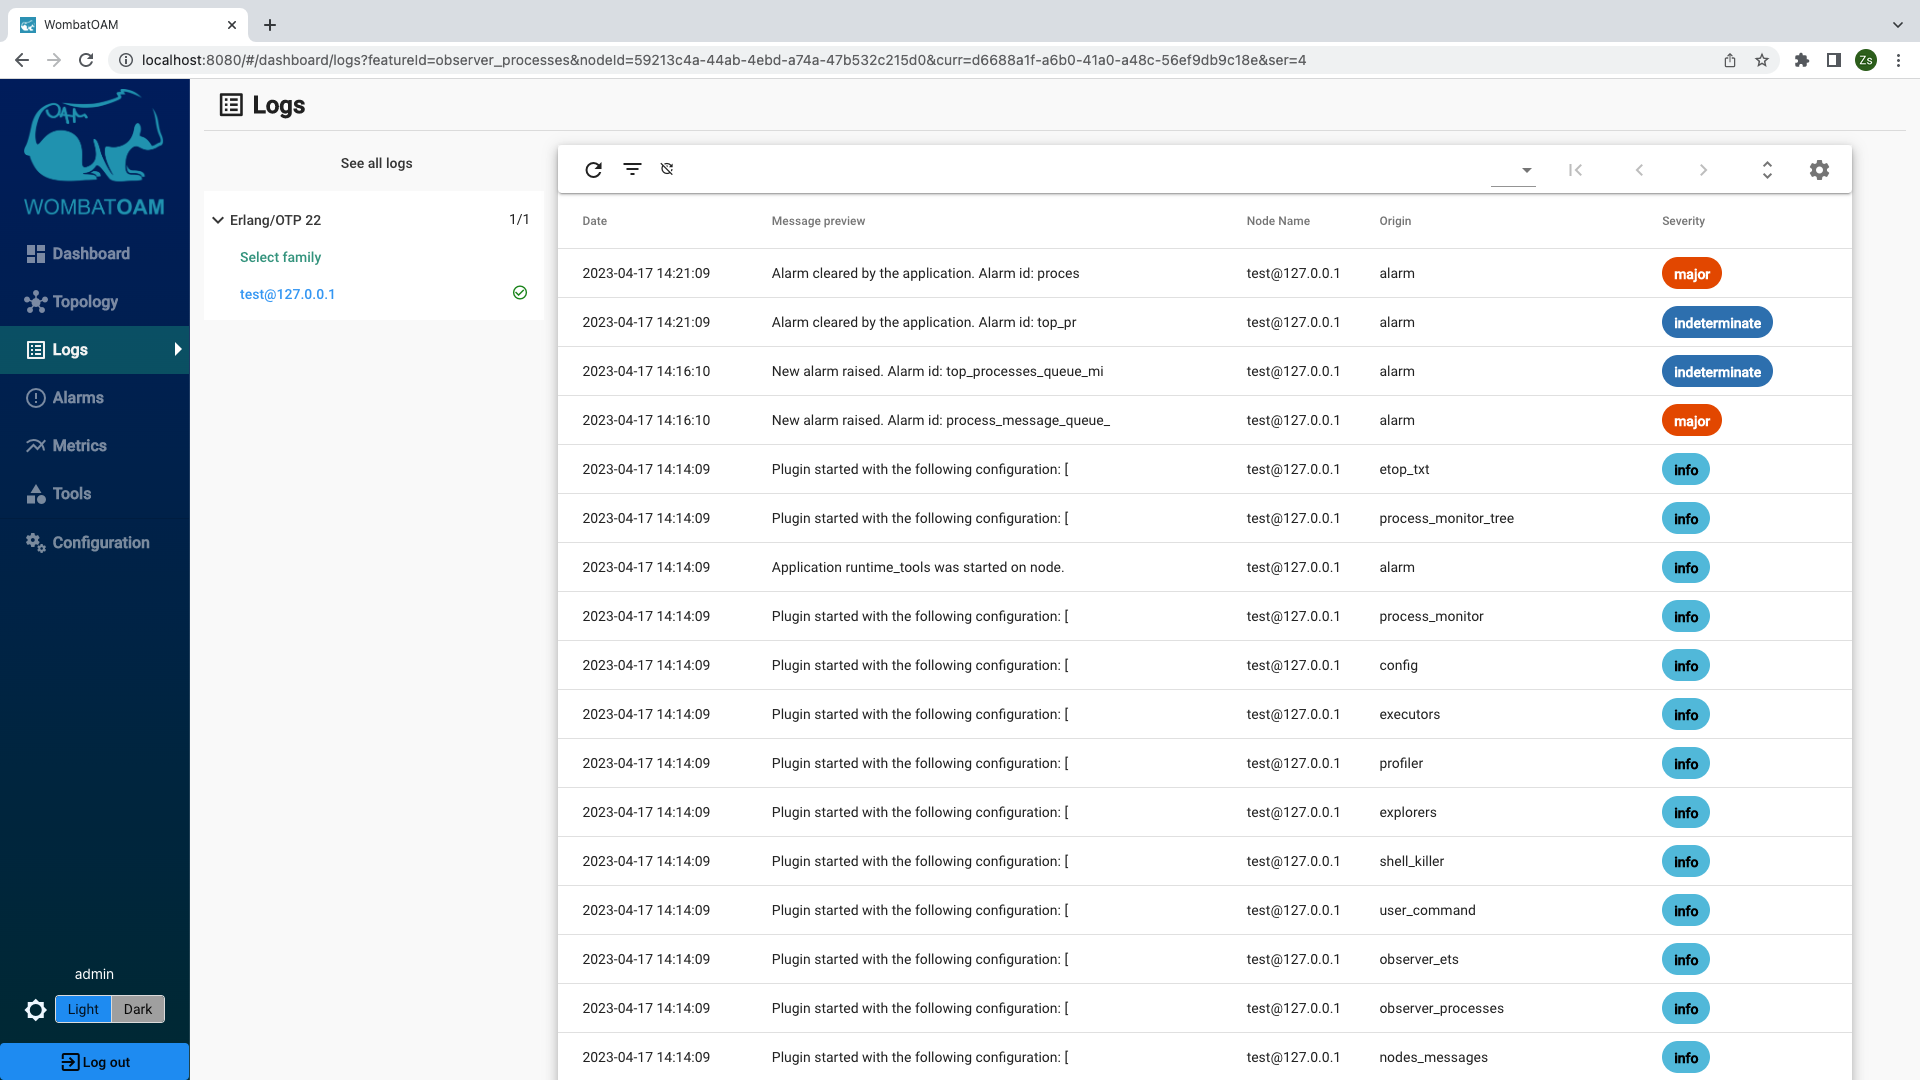Select origin process_monitor cell
Image resolution: width=1920 pixels, height=1080 pixels.
point(1431,616)
